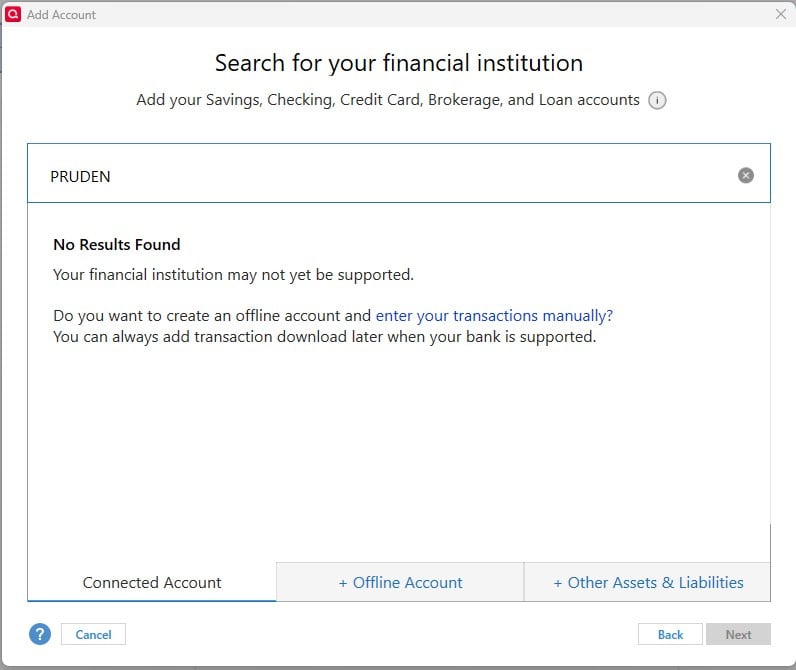Screen dimensions: 796x670
Task: Click the add transaction download later sentence
Action: [324, 337]
